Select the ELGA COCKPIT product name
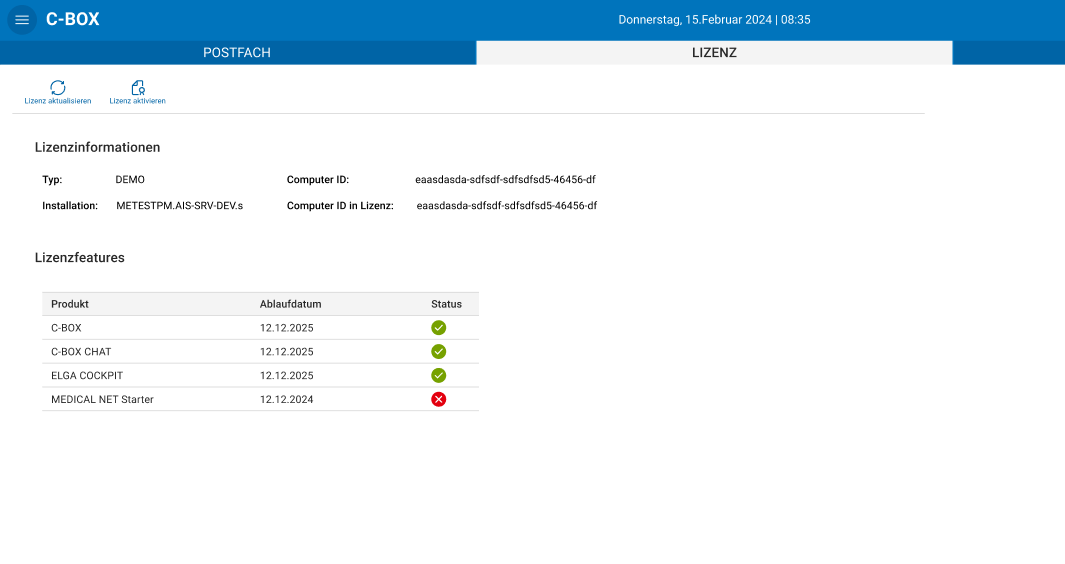This screenshot has height=564, width=1065. pos(87,375)
